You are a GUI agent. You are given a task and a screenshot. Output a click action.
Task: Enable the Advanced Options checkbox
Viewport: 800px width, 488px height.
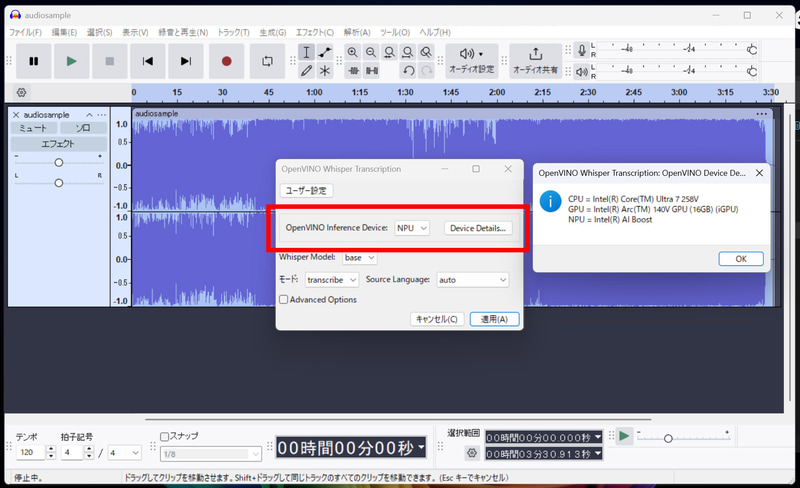[284, 300]
